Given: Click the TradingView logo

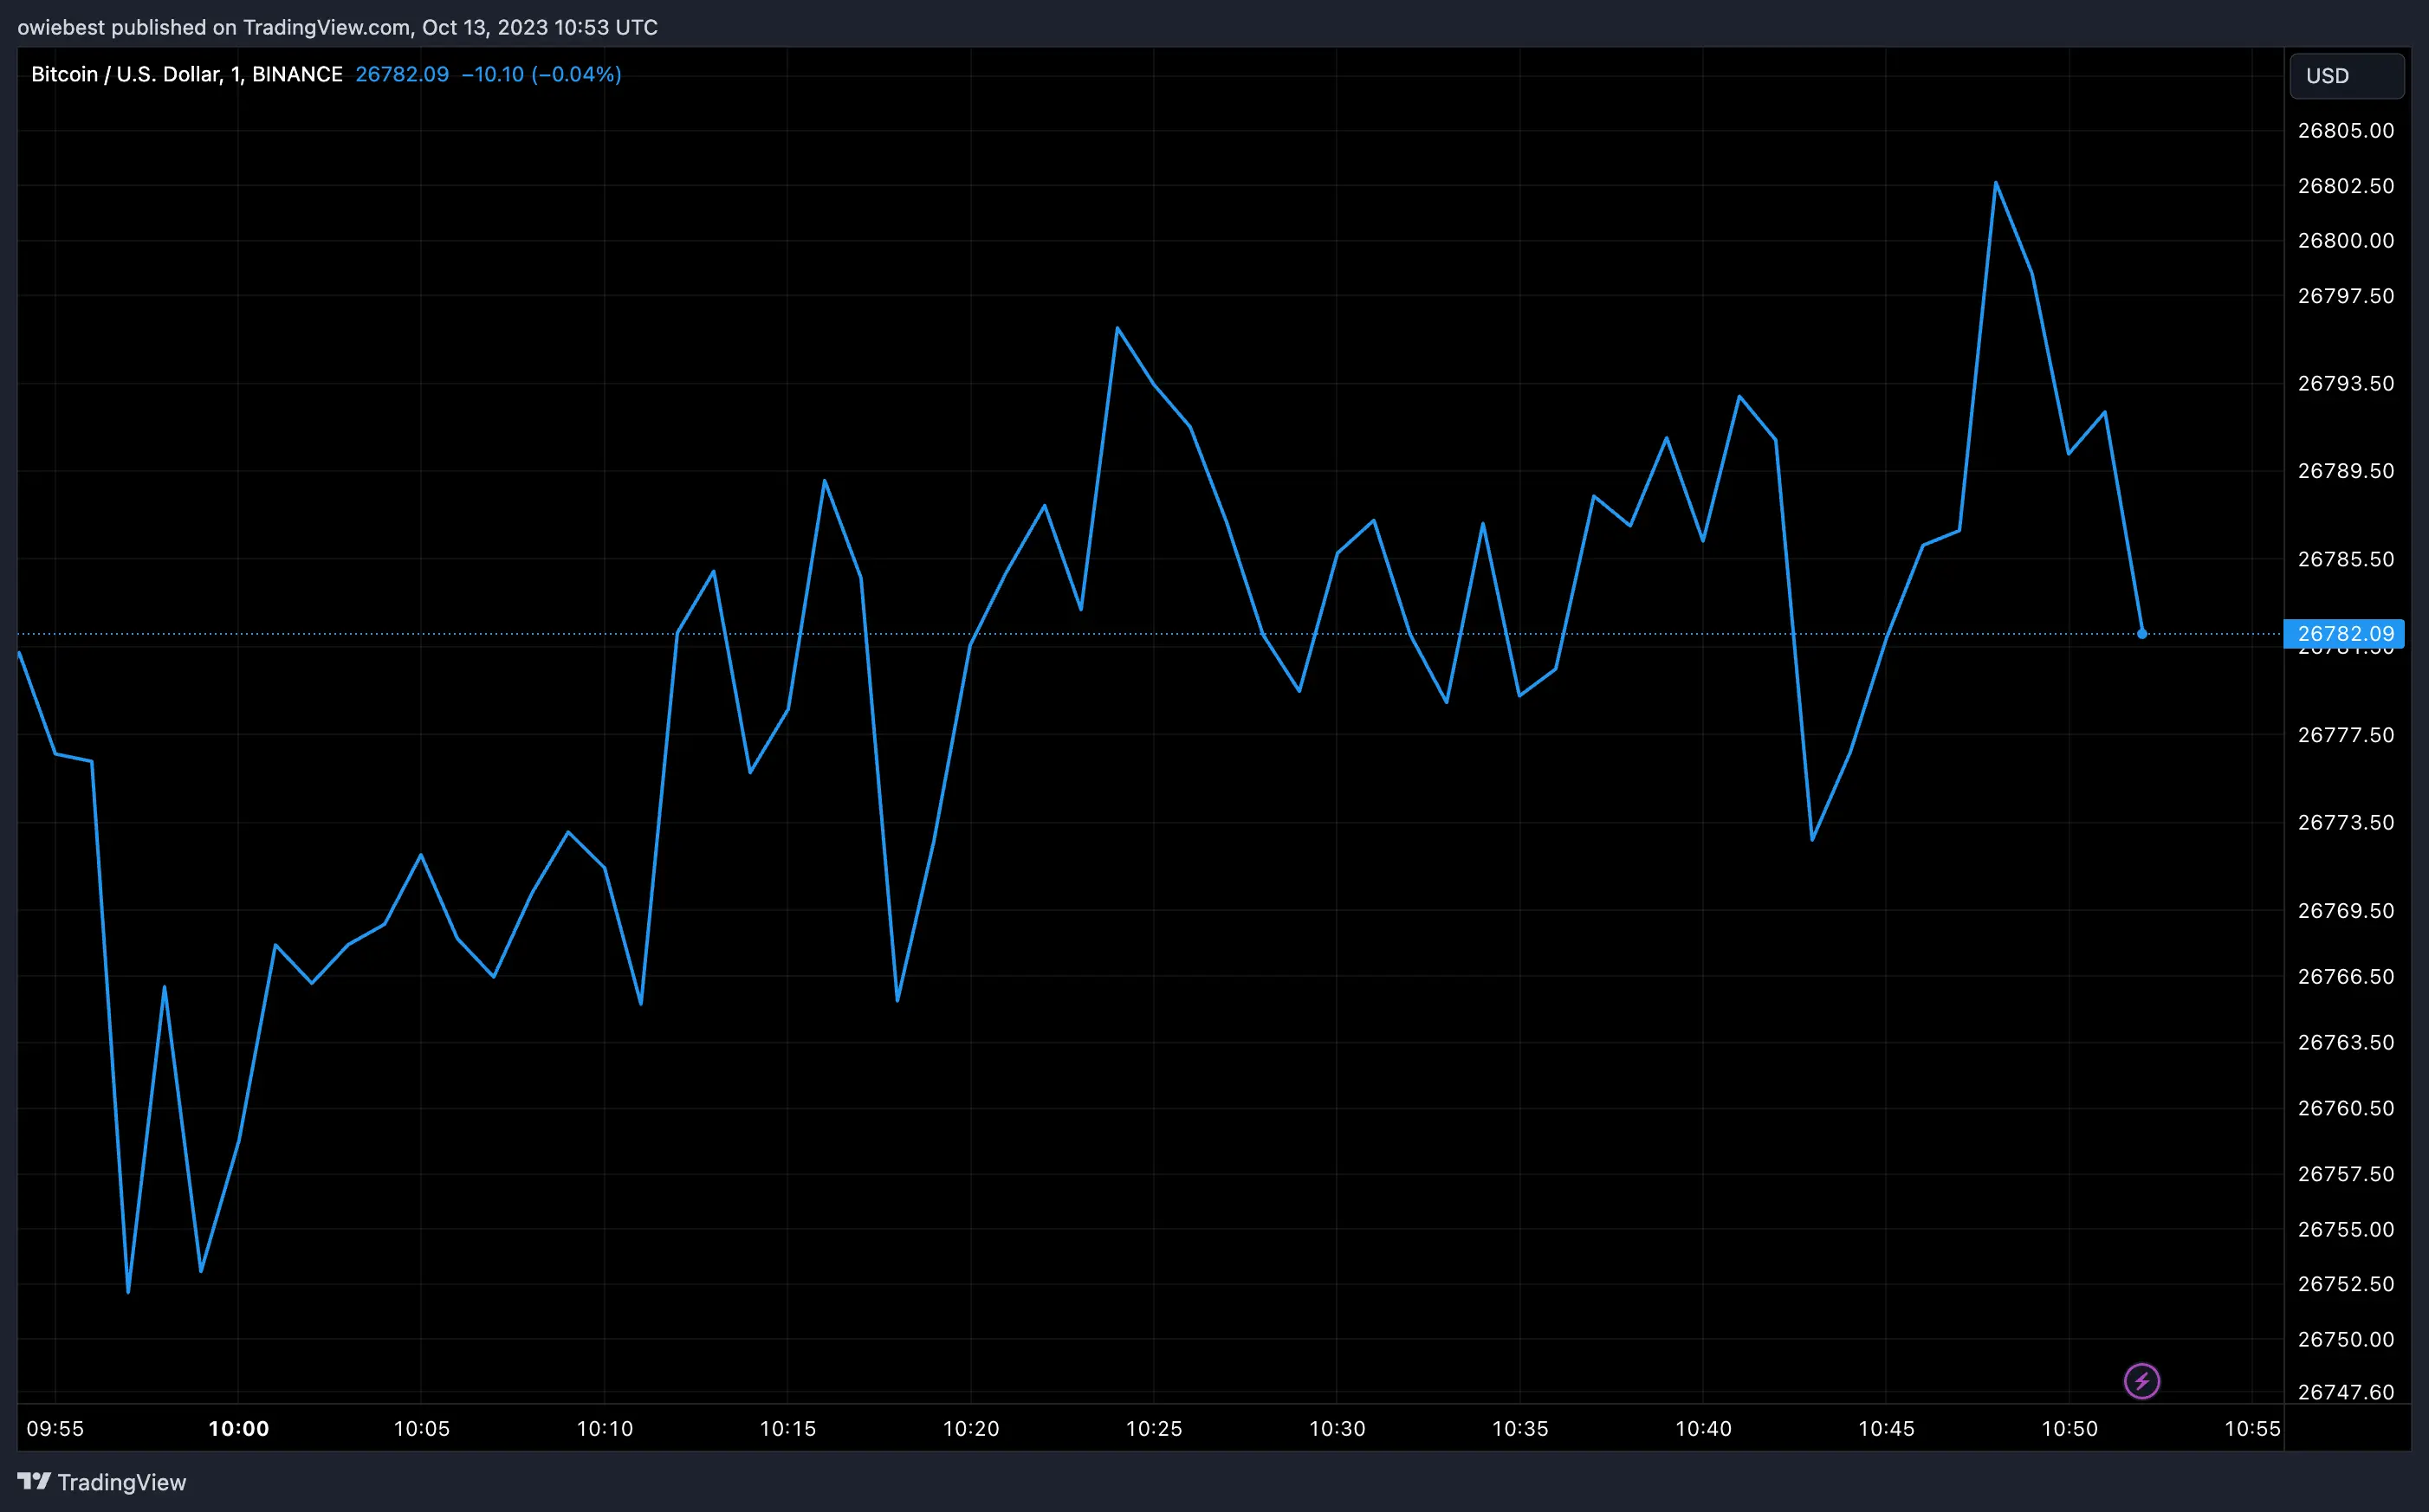Looking at the screenshot, I should pyautogui.click(x=35, y=1482).
